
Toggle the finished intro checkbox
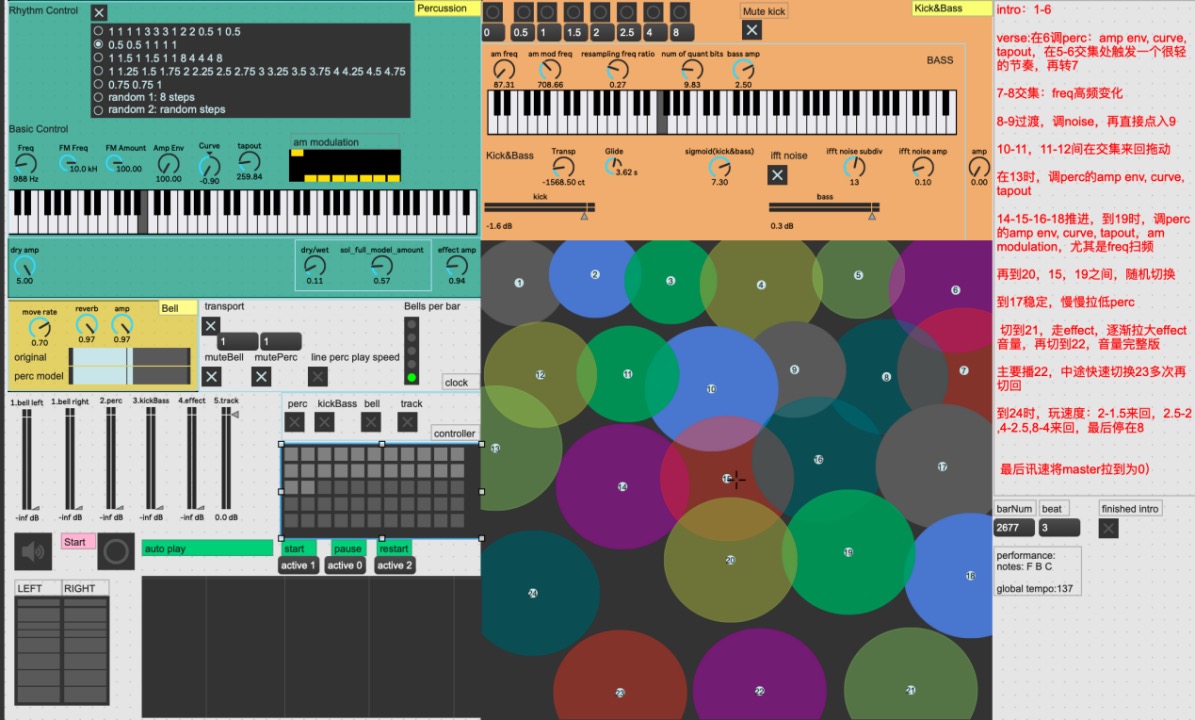pos(1109,528)
